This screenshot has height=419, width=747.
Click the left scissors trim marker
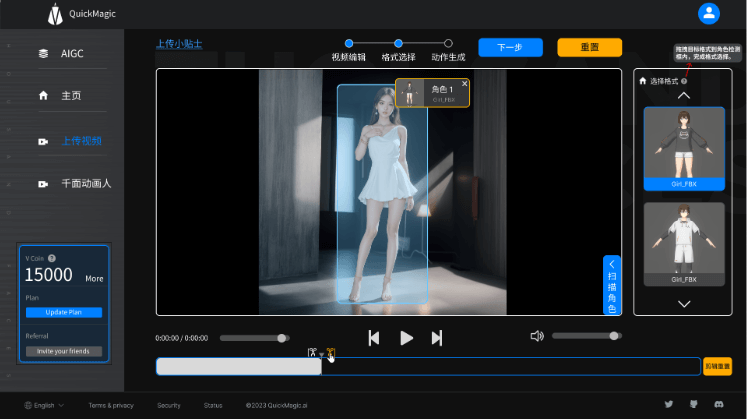coord(312,352)
